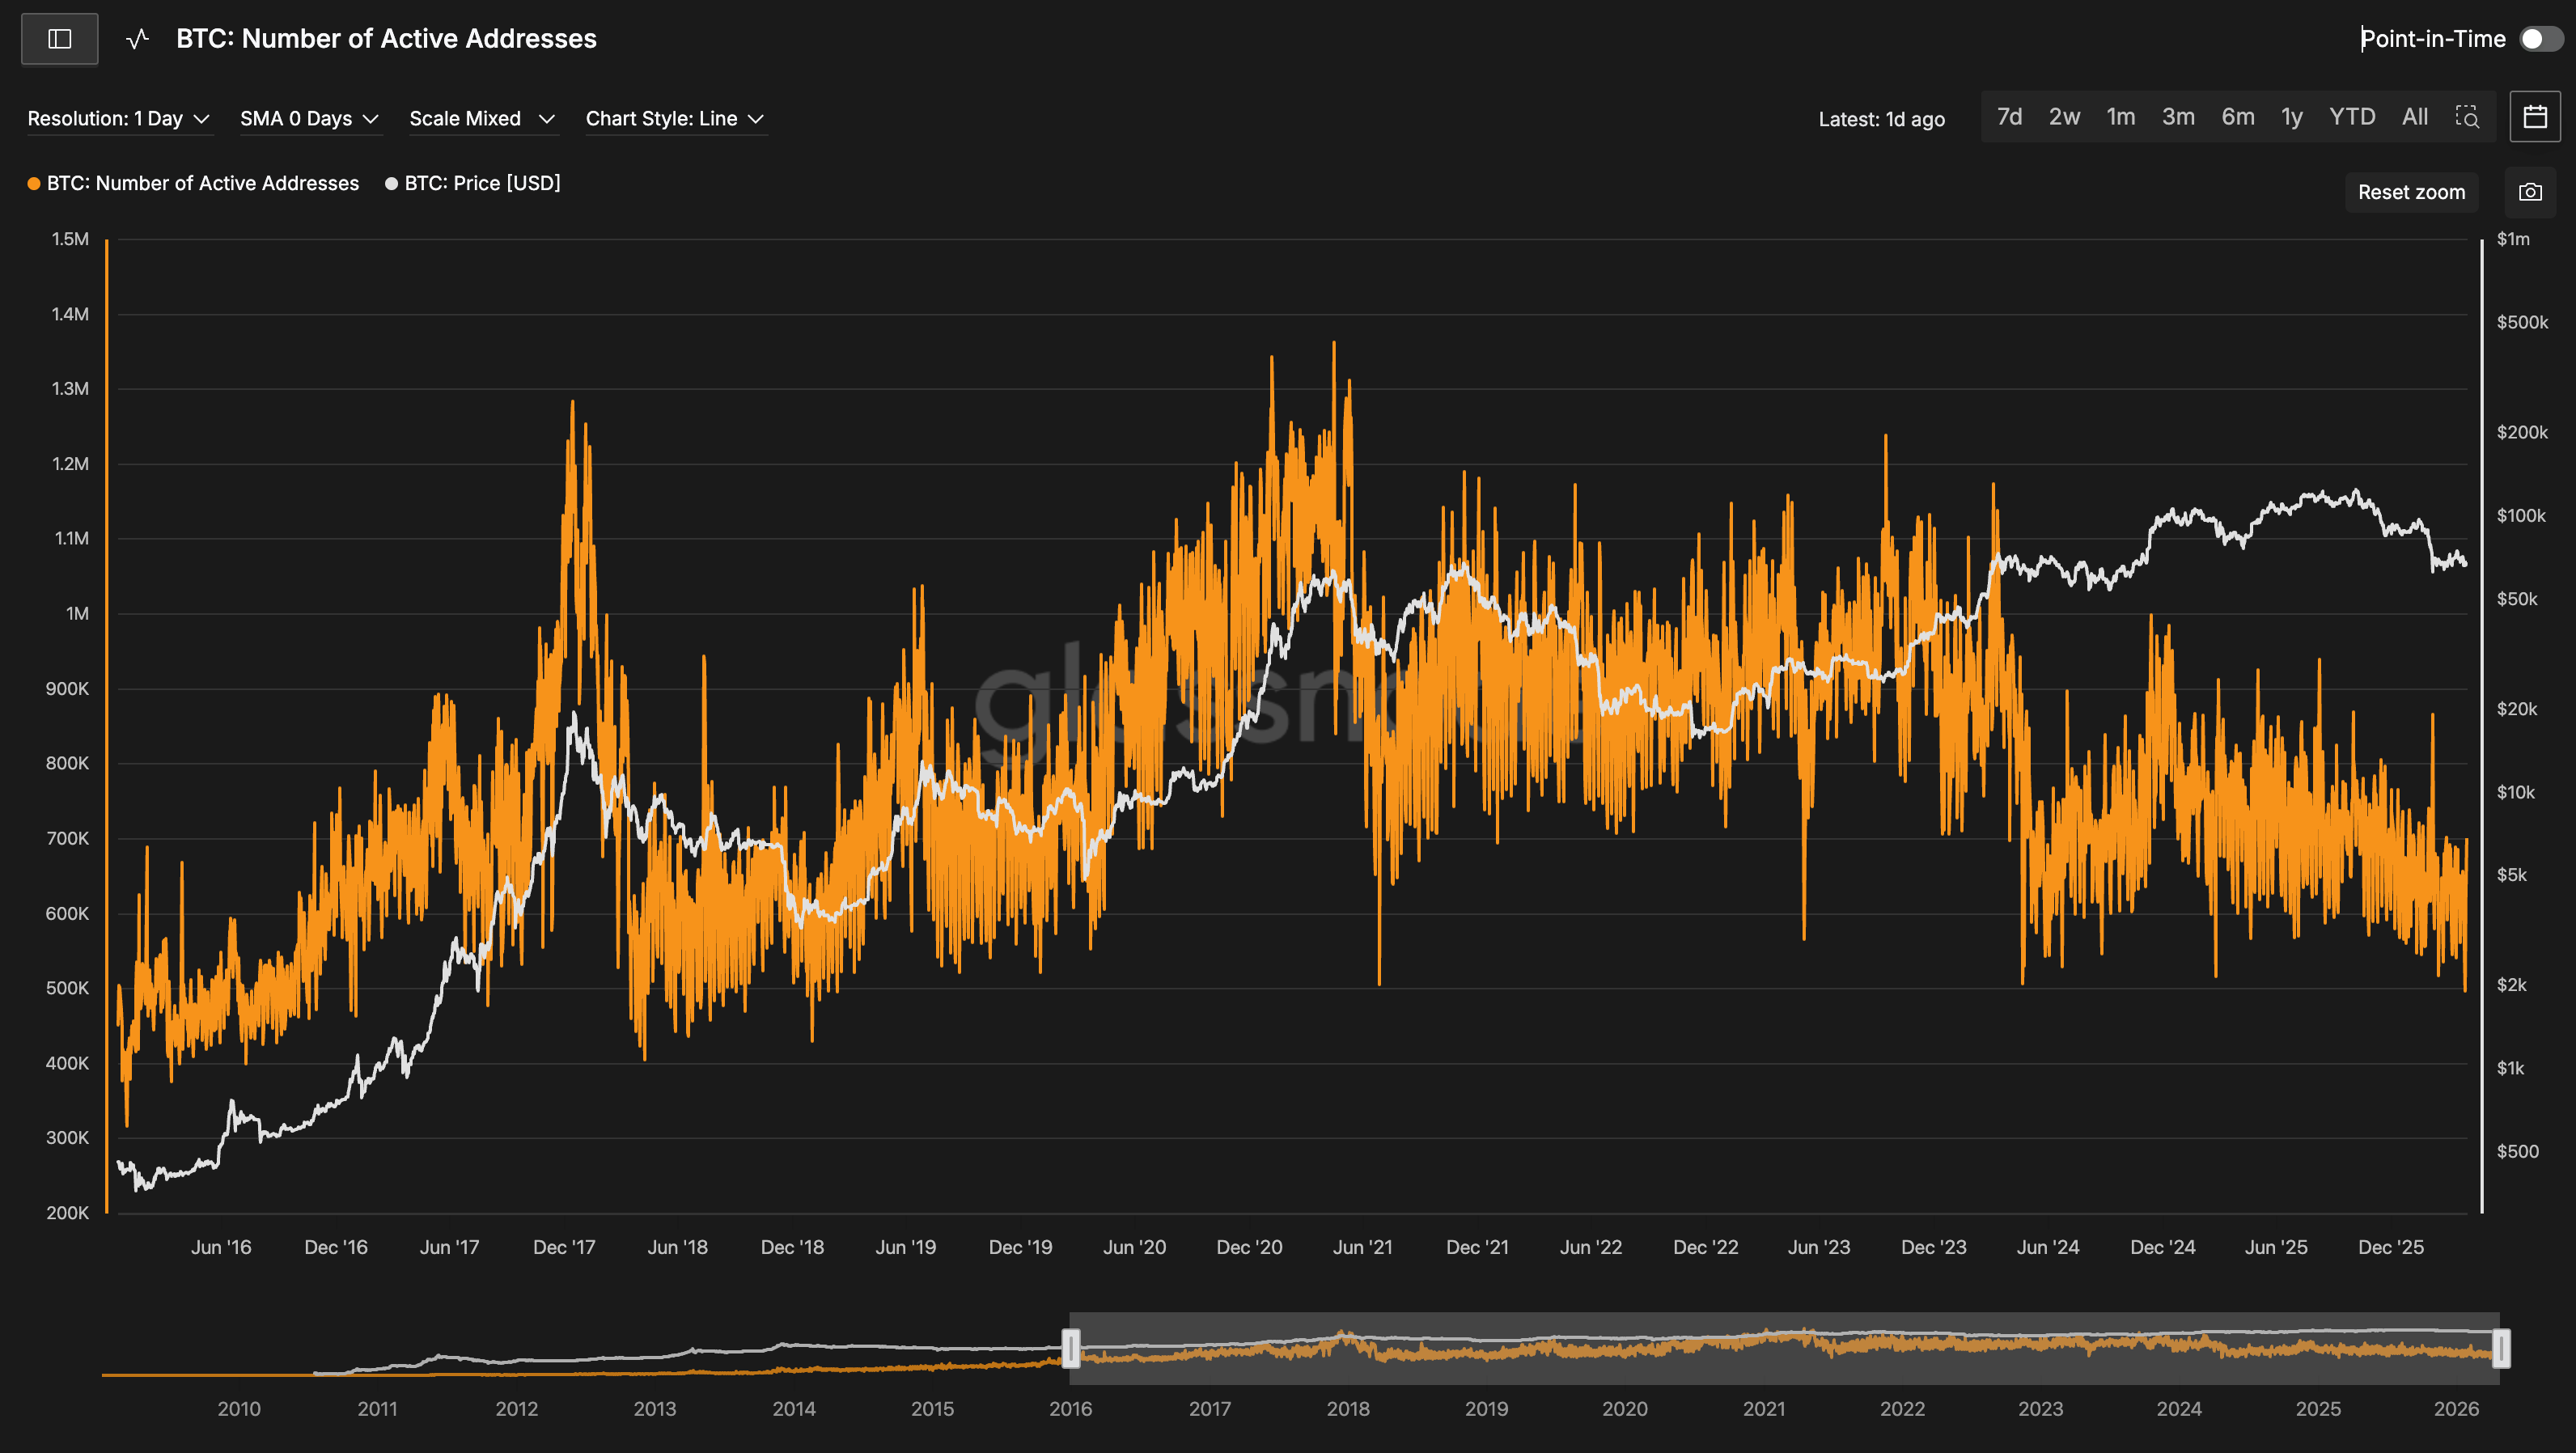The height and width of the screenshot is (1453, 2576).
Task: Click the left navigator range handle
Action: tap(1070, 1348)
